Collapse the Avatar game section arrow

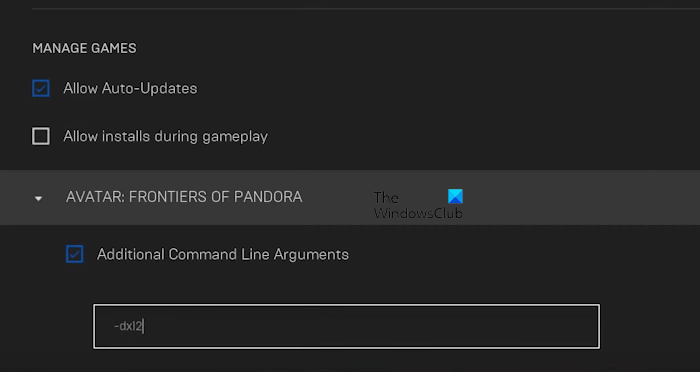click(38, 198)
